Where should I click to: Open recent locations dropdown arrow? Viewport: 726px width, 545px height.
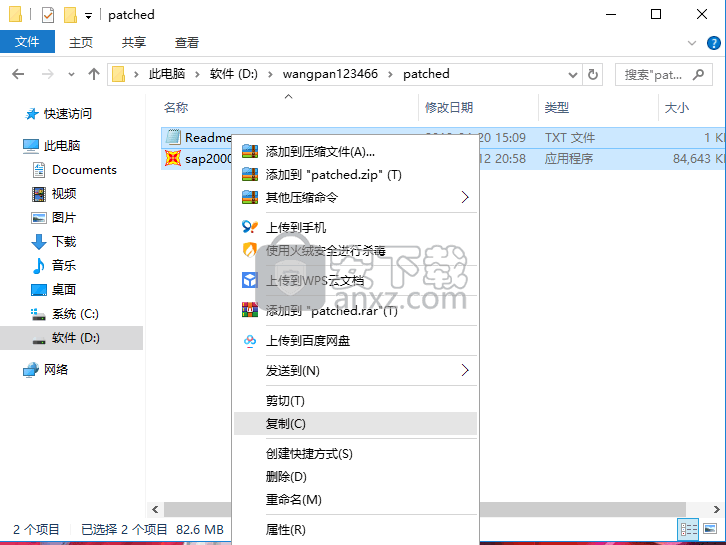[x=71, y=74]
